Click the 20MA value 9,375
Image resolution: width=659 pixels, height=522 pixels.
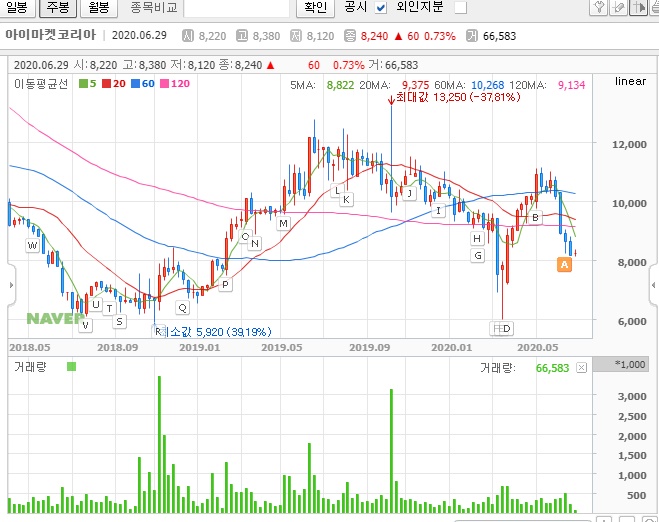(x=416, y=85)
